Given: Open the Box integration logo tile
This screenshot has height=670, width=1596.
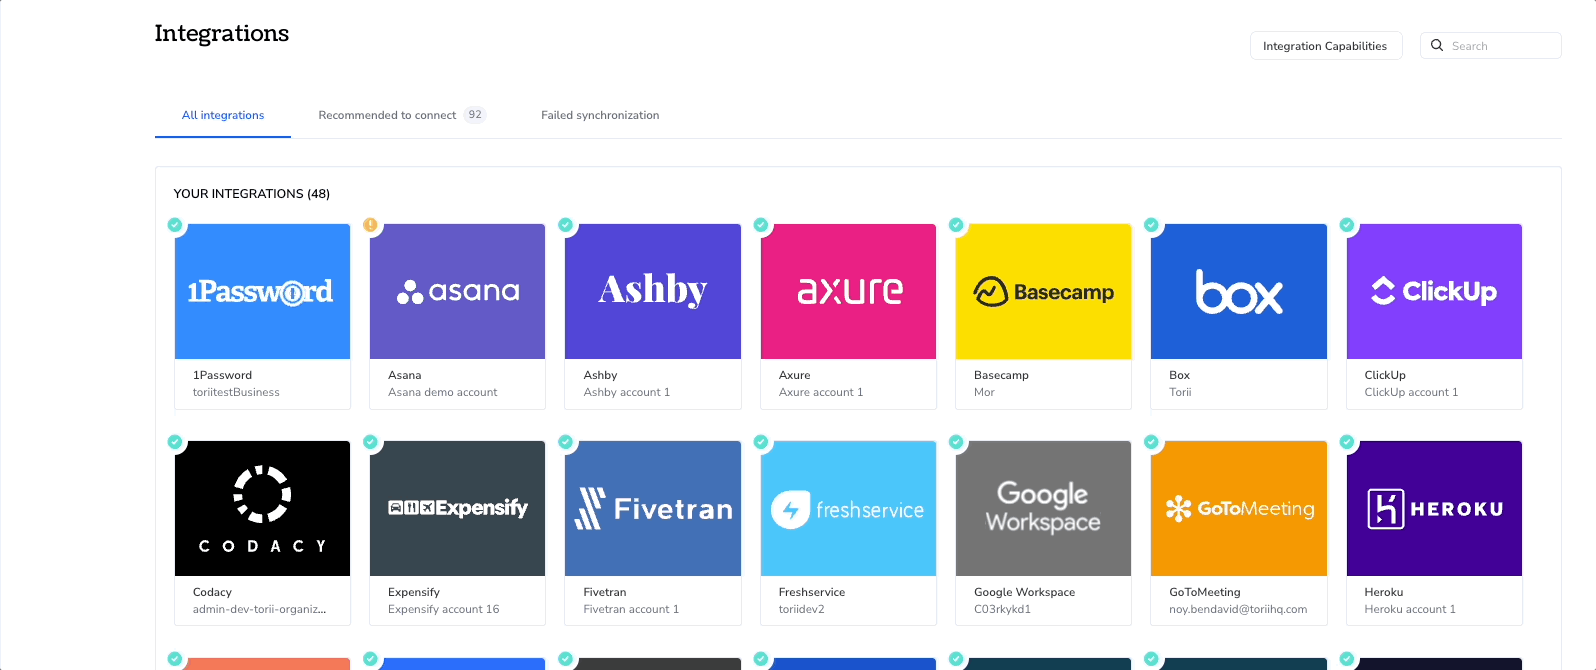Looking at the screenshot, I should click(x=1239, y=291).
